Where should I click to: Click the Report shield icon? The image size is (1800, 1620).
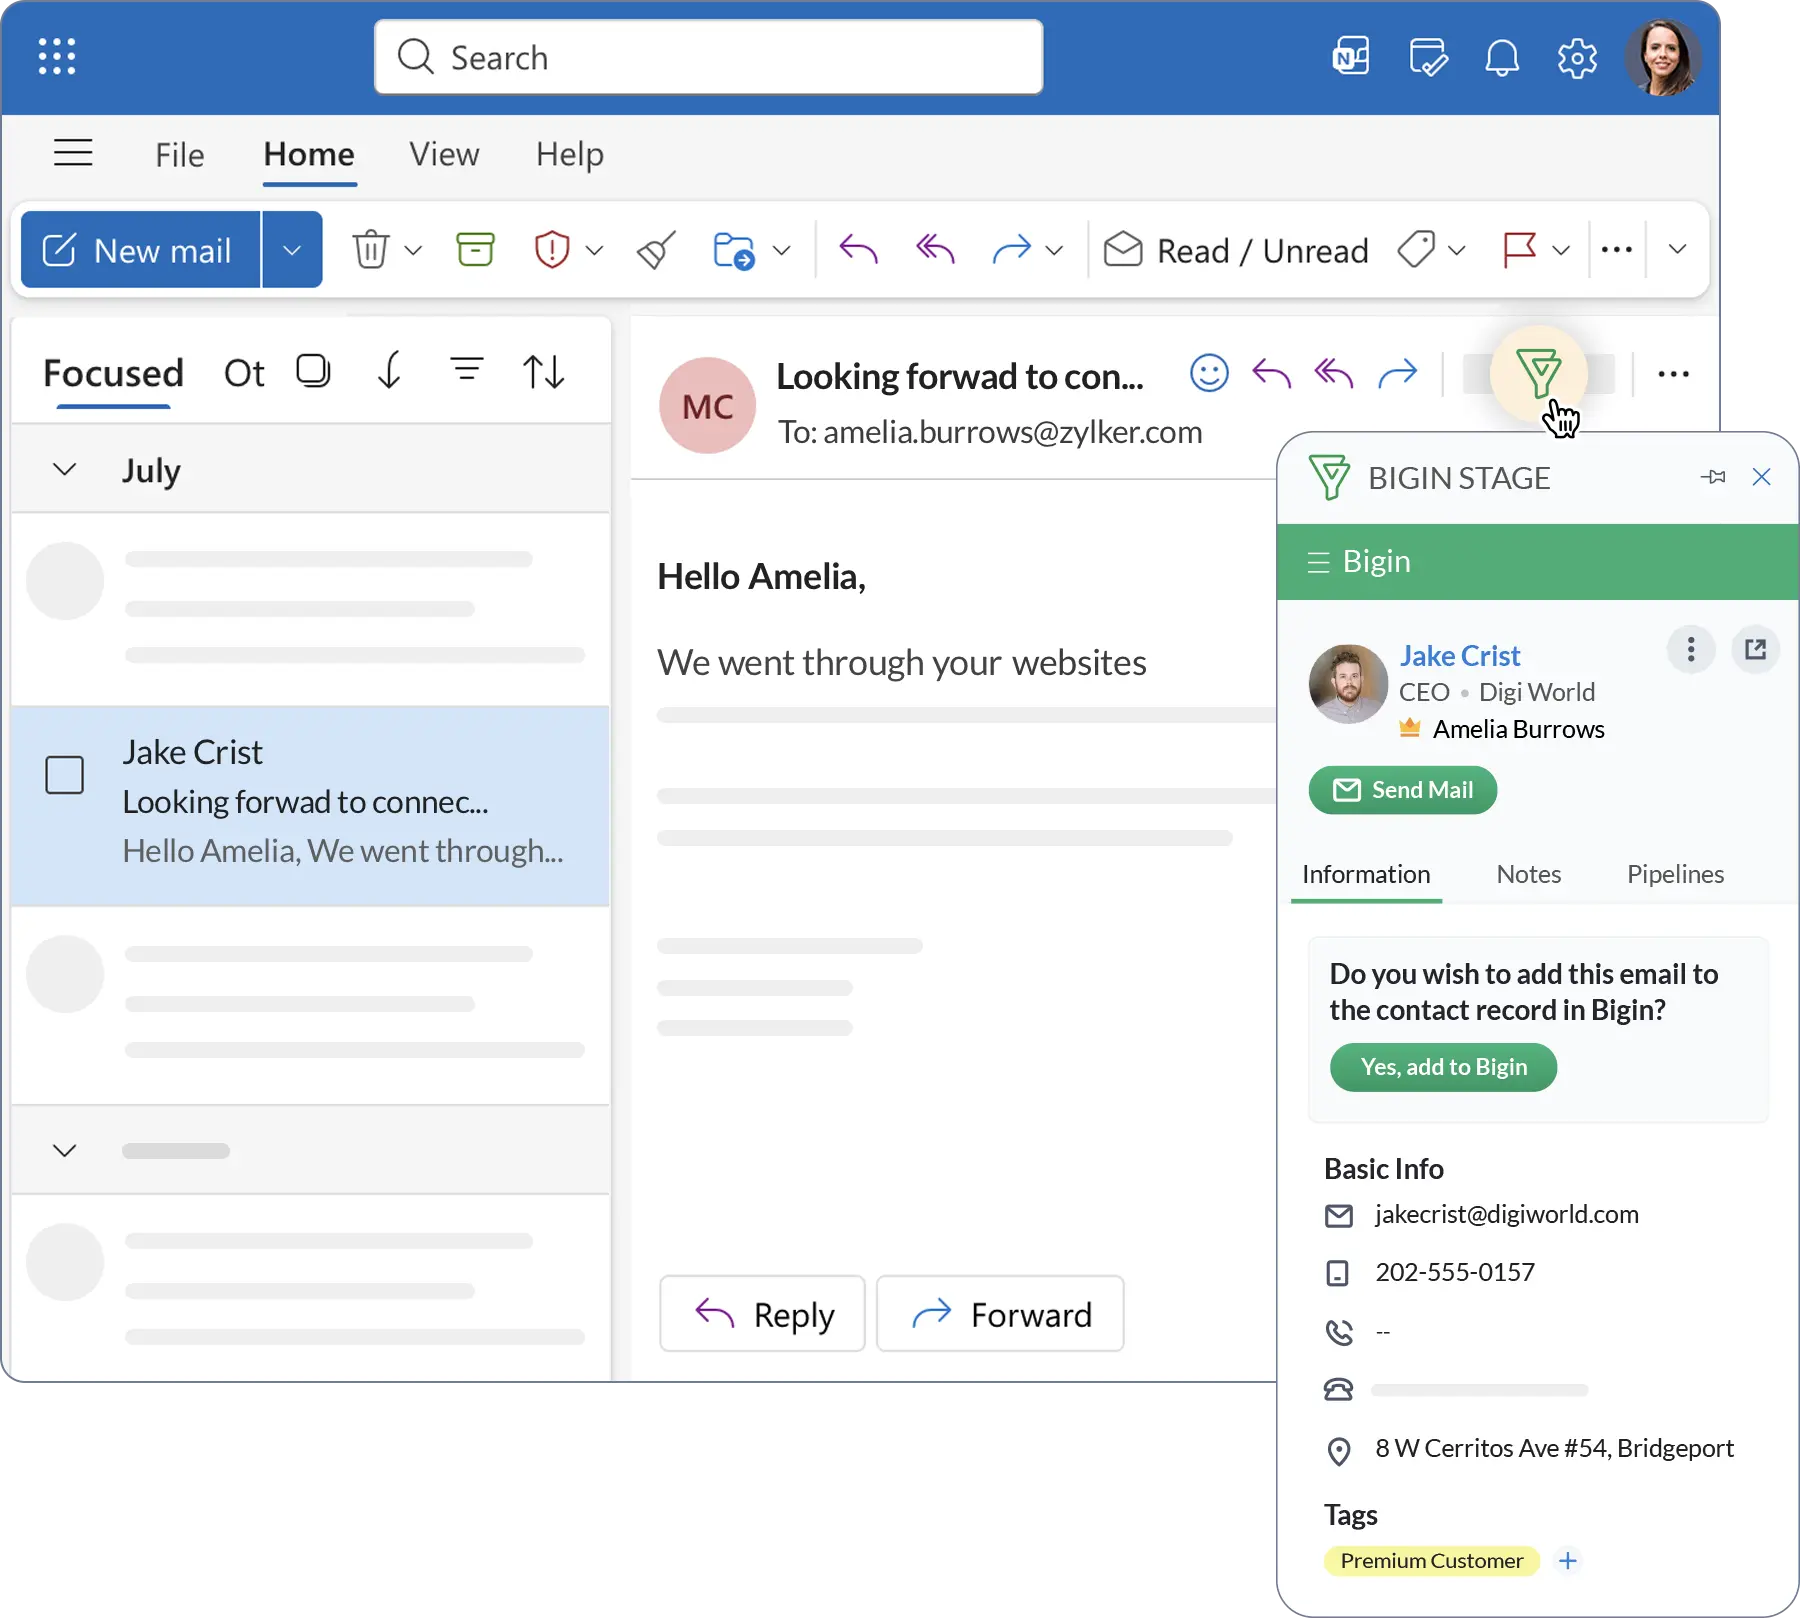point(552,250)
